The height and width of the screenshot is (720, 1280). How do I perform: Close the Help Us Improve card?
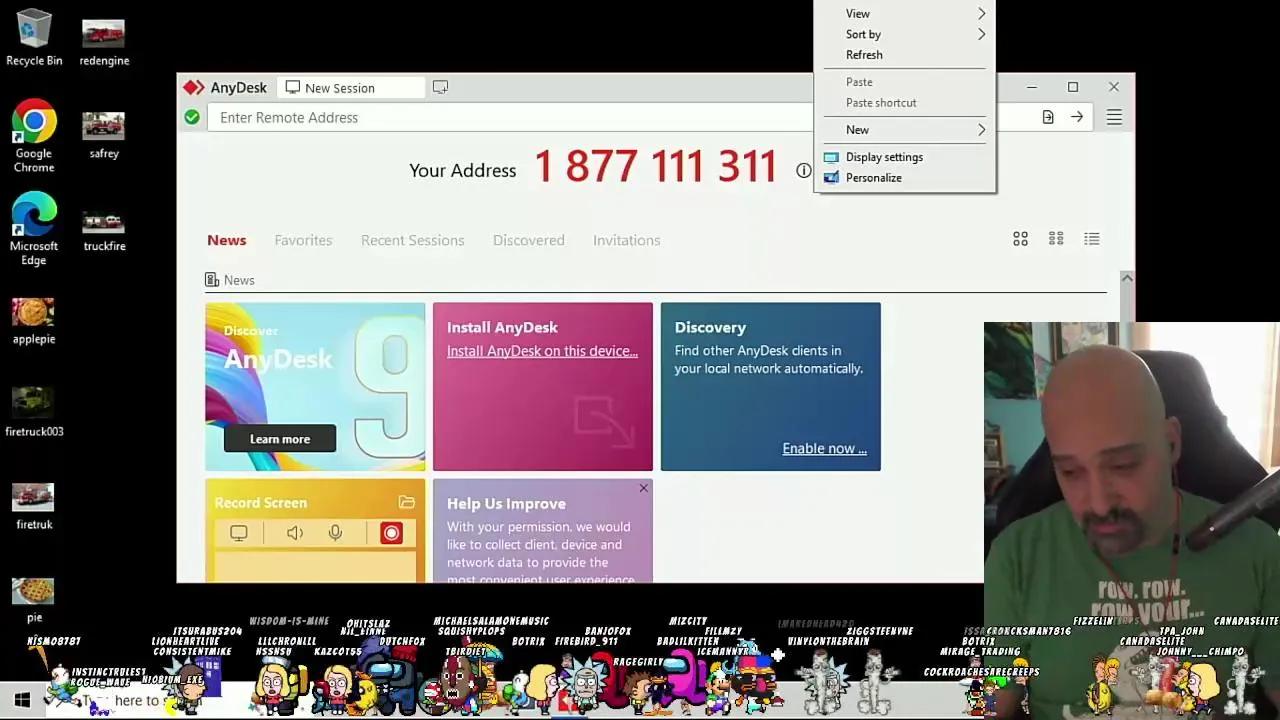pyautogui.click(x=643, y=488)
